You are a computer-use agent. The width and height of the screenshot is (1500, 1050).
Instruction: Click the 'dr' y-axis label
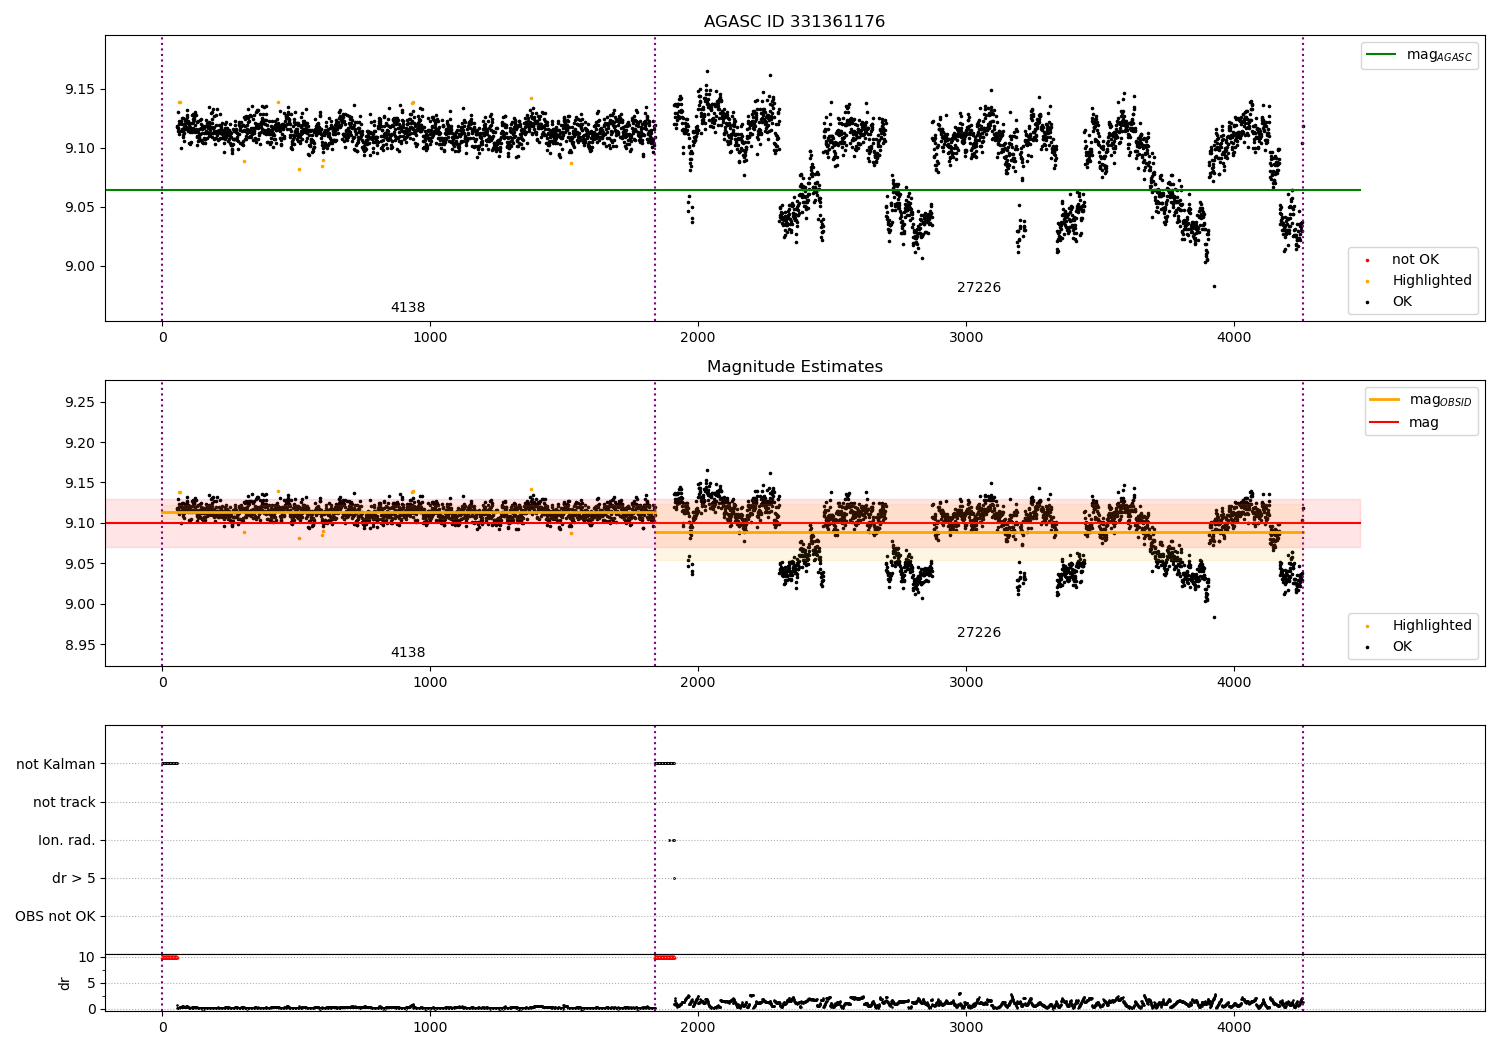[x=65, y=983]
